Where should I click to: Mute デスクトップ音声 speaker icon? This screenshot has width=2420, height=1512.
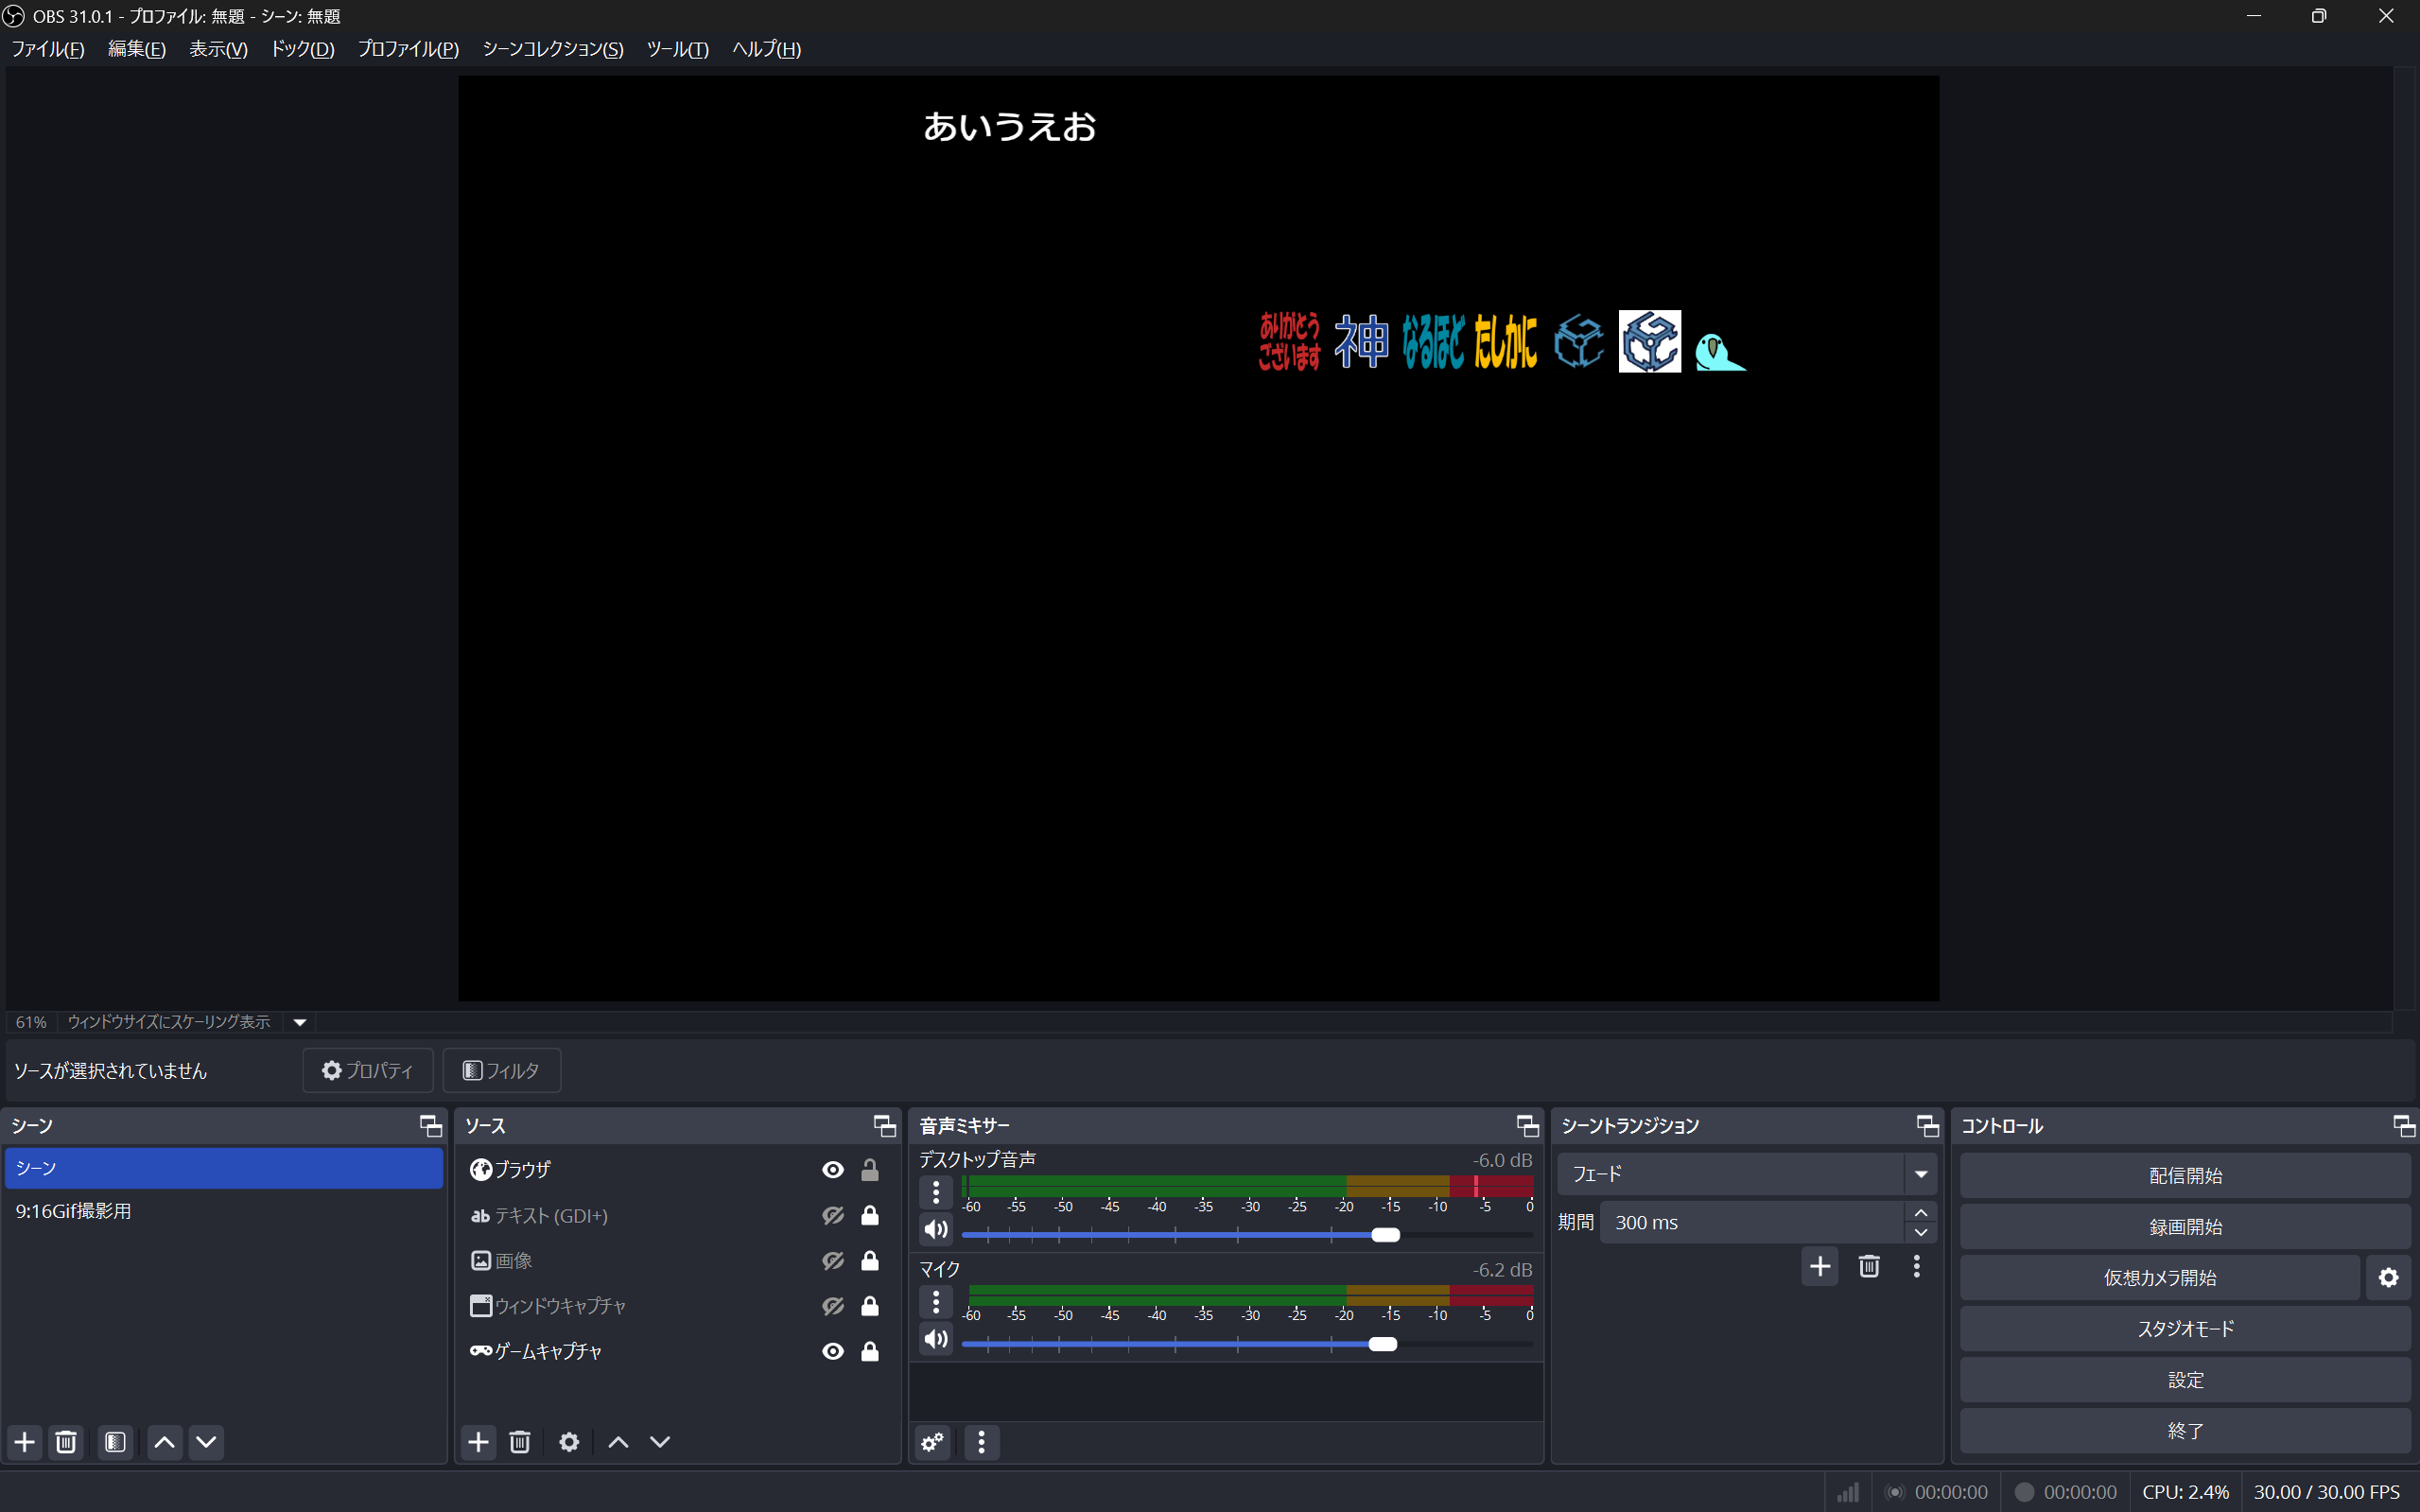(936, 1230)
